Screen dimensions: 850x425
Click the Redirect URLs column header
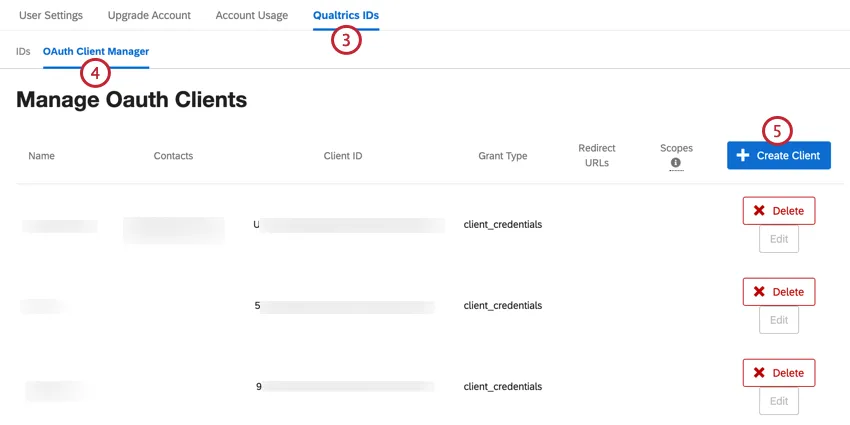[x=597, y=155]
